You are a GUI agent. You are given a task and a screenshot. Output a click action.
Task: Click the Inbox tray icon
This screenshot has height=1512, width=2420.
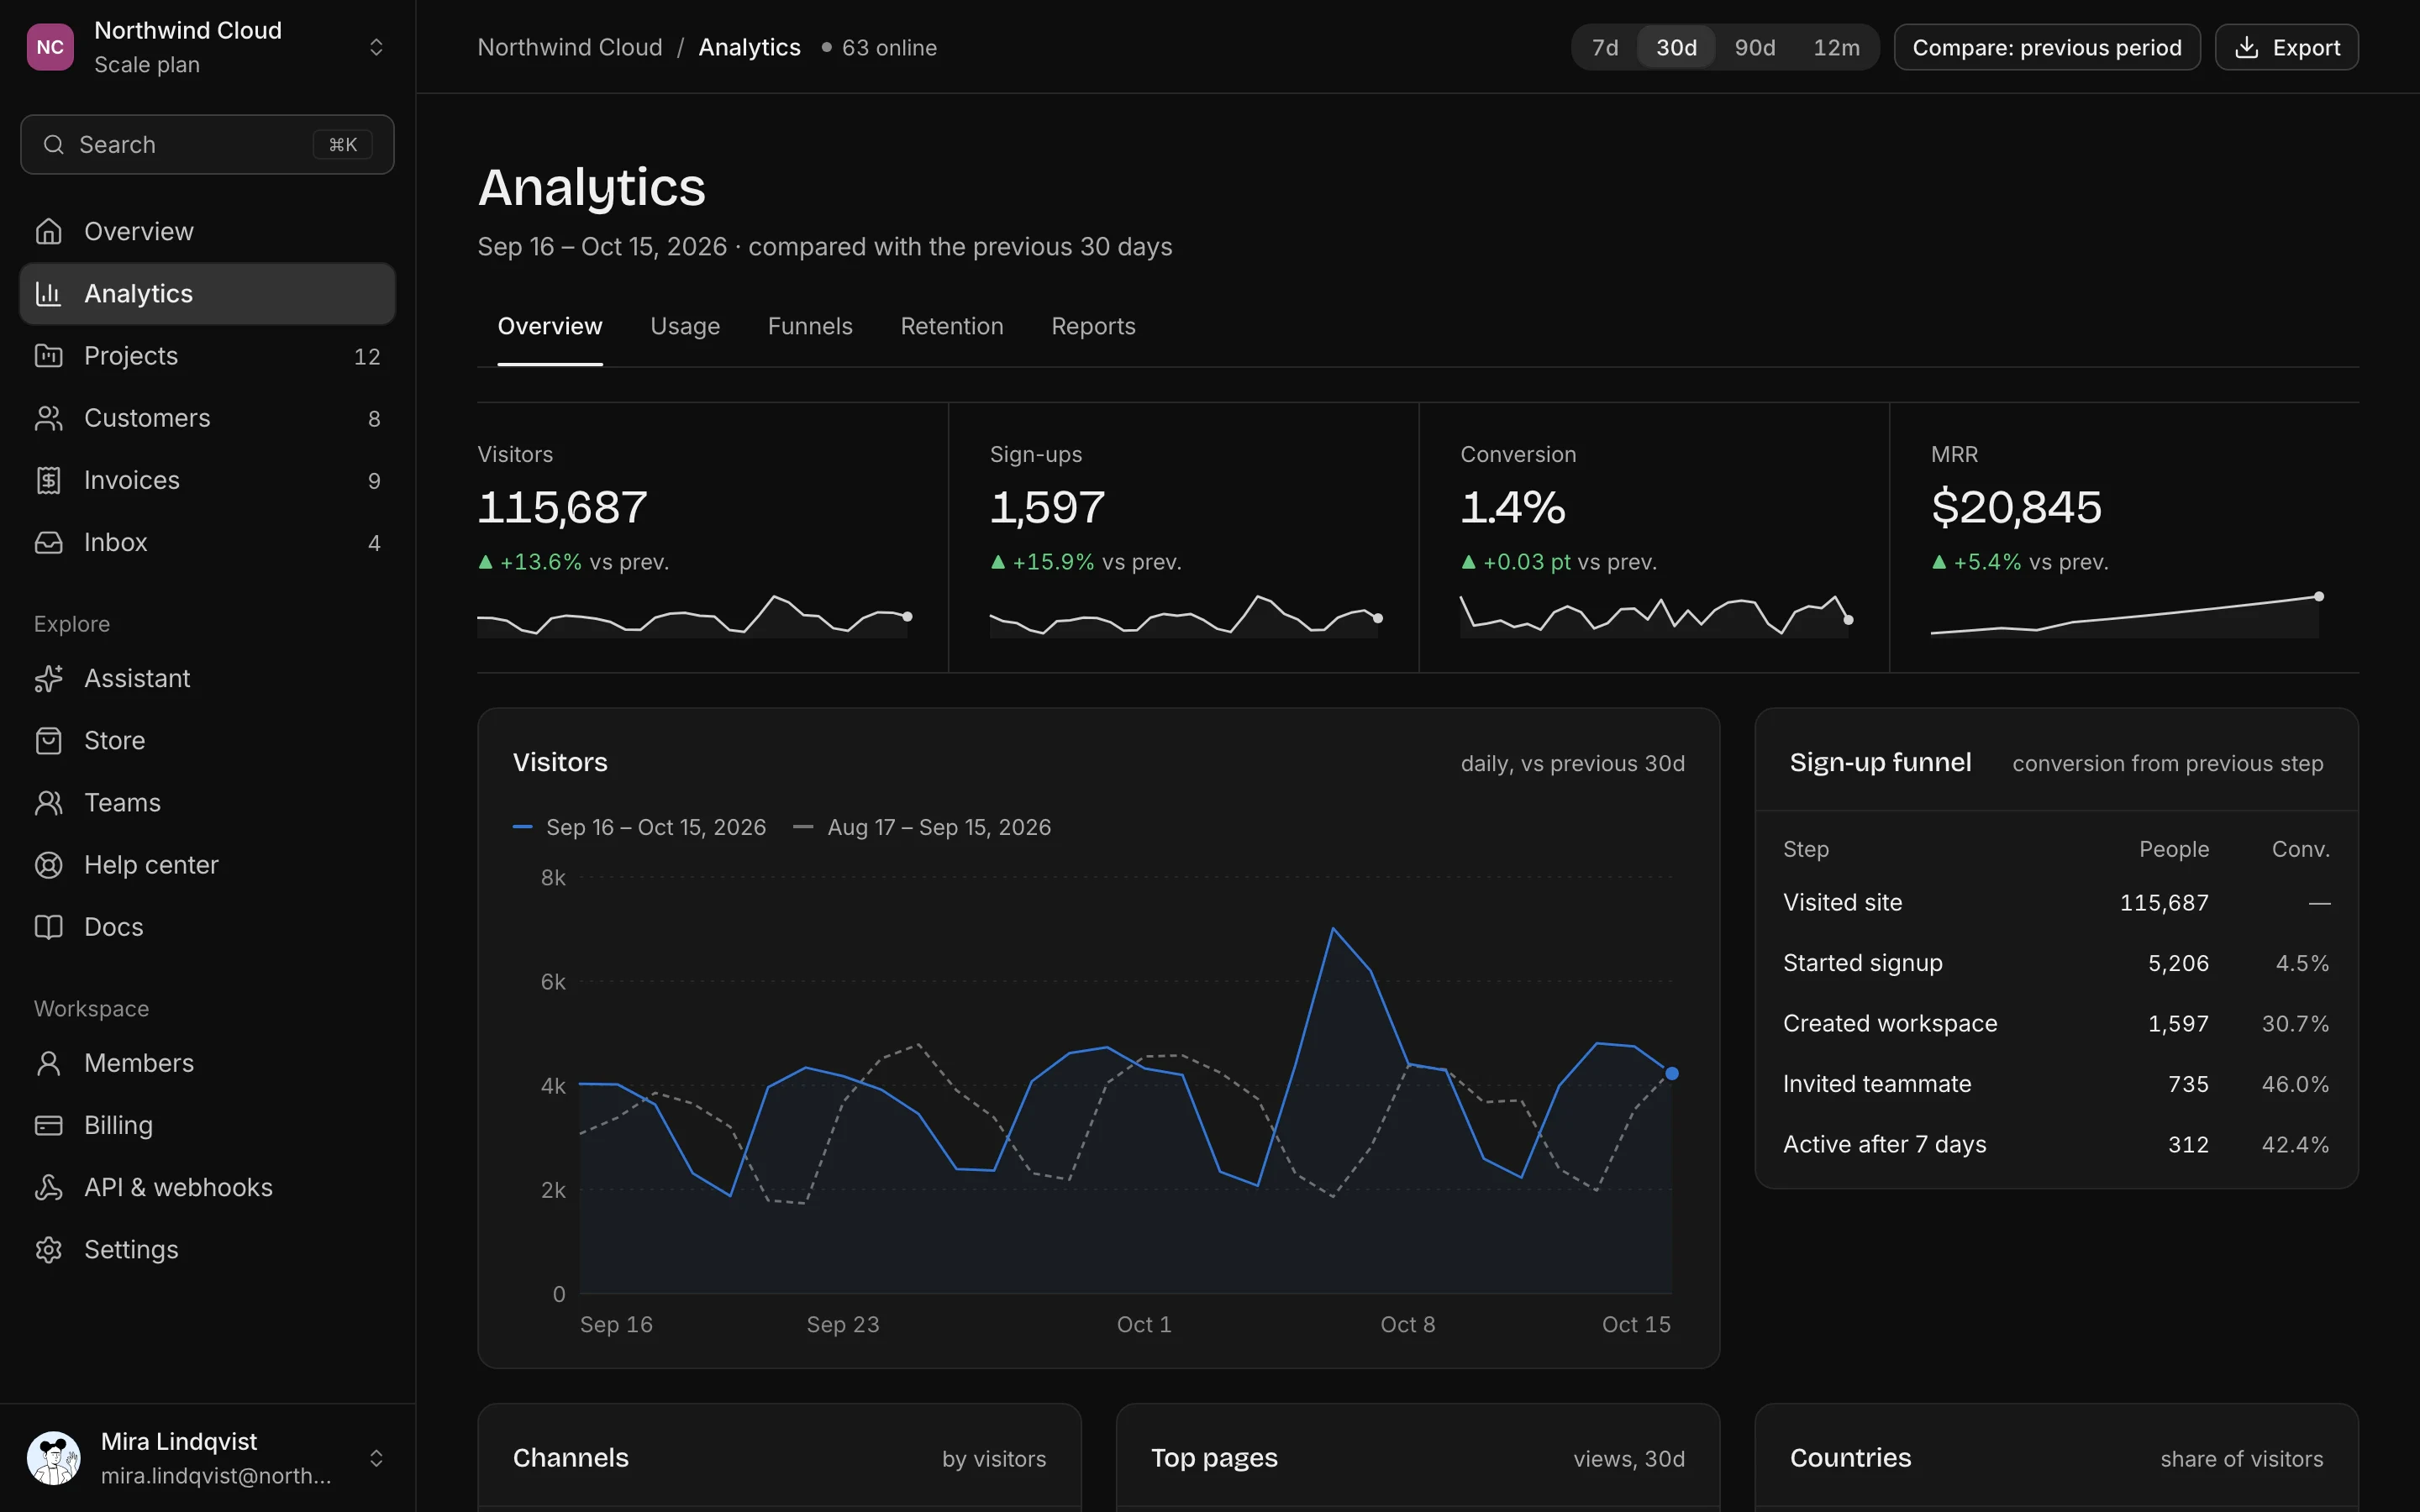click(x=48, y=542)
